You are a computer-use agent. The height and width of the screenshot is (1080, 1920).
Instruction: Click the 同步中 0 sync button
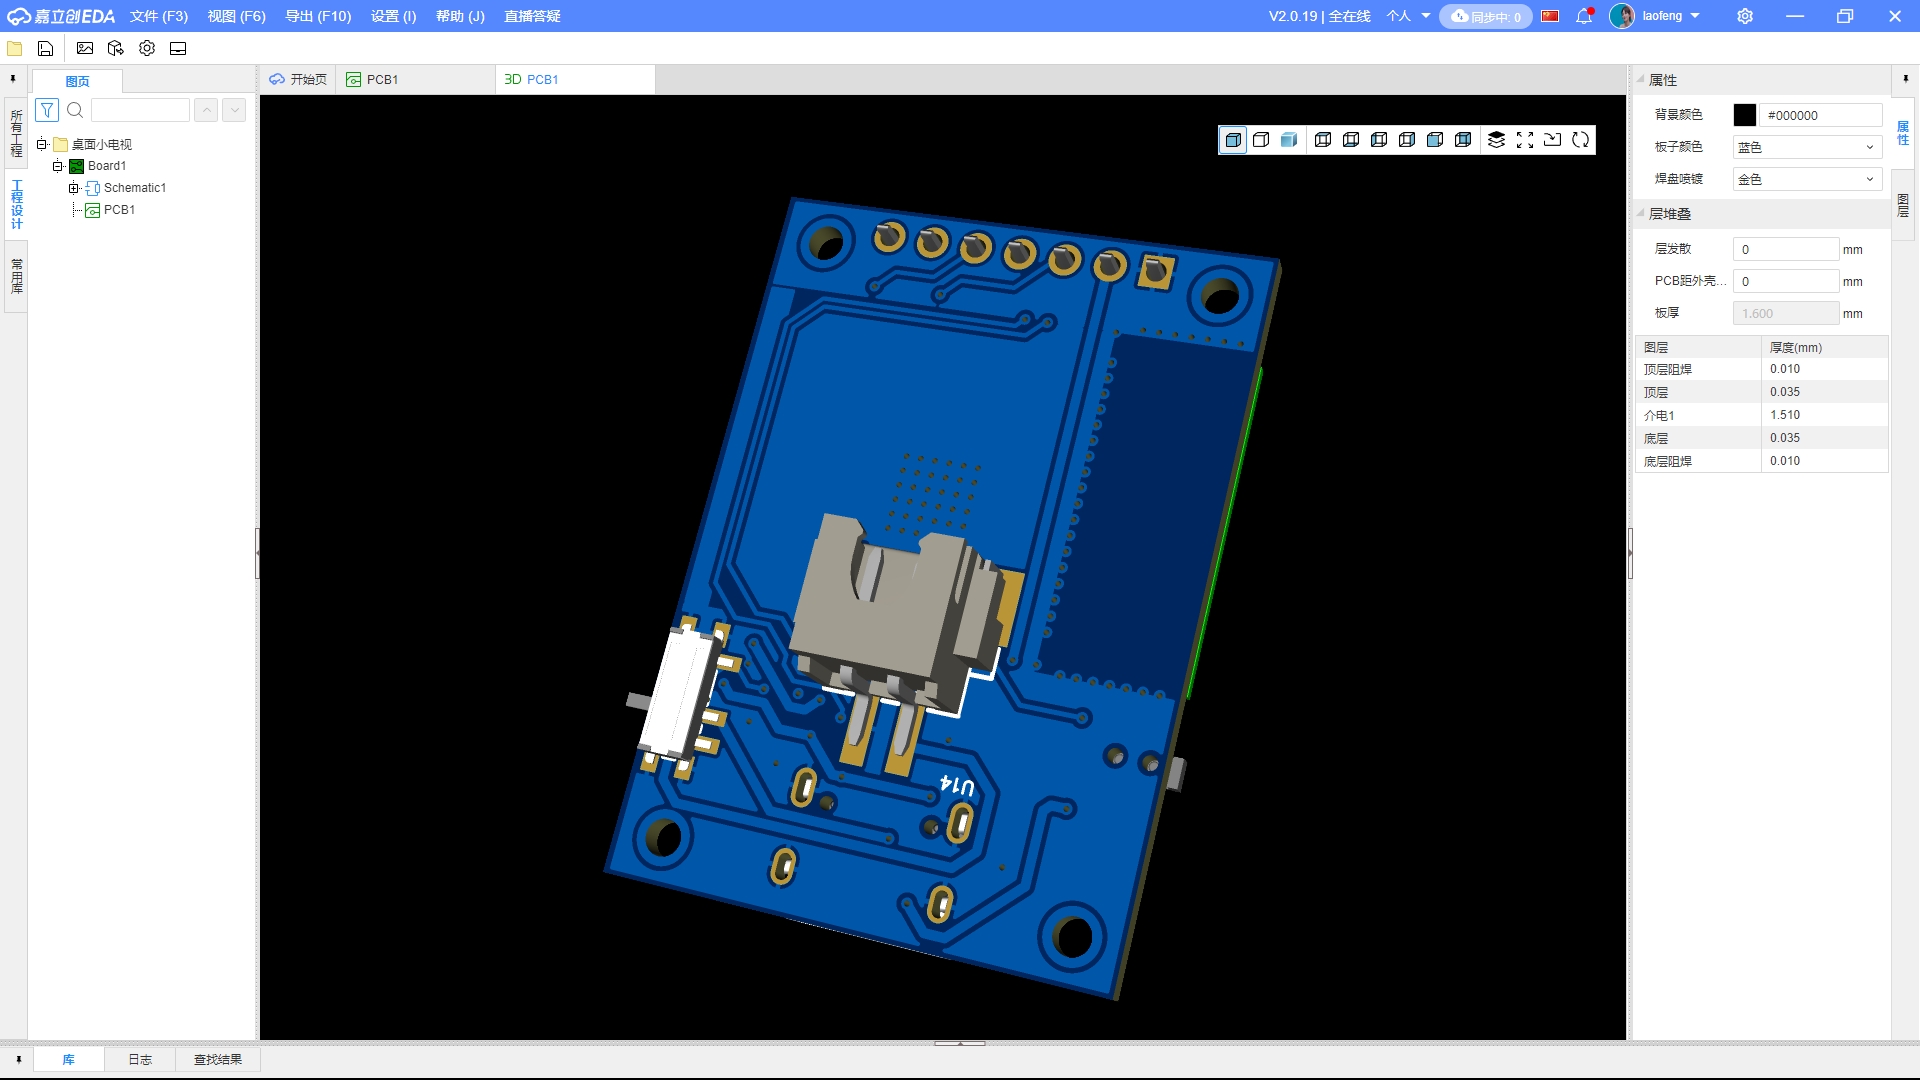(1486, 16)
